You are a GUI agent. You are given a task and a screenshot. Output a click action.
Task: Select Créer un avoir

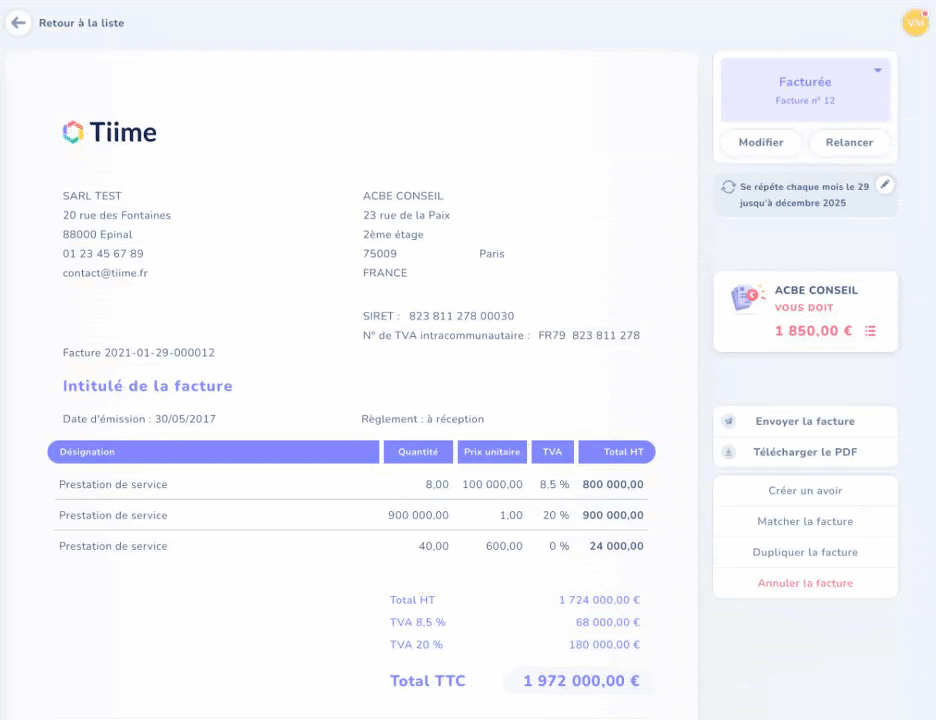click(x=805, y=491)
